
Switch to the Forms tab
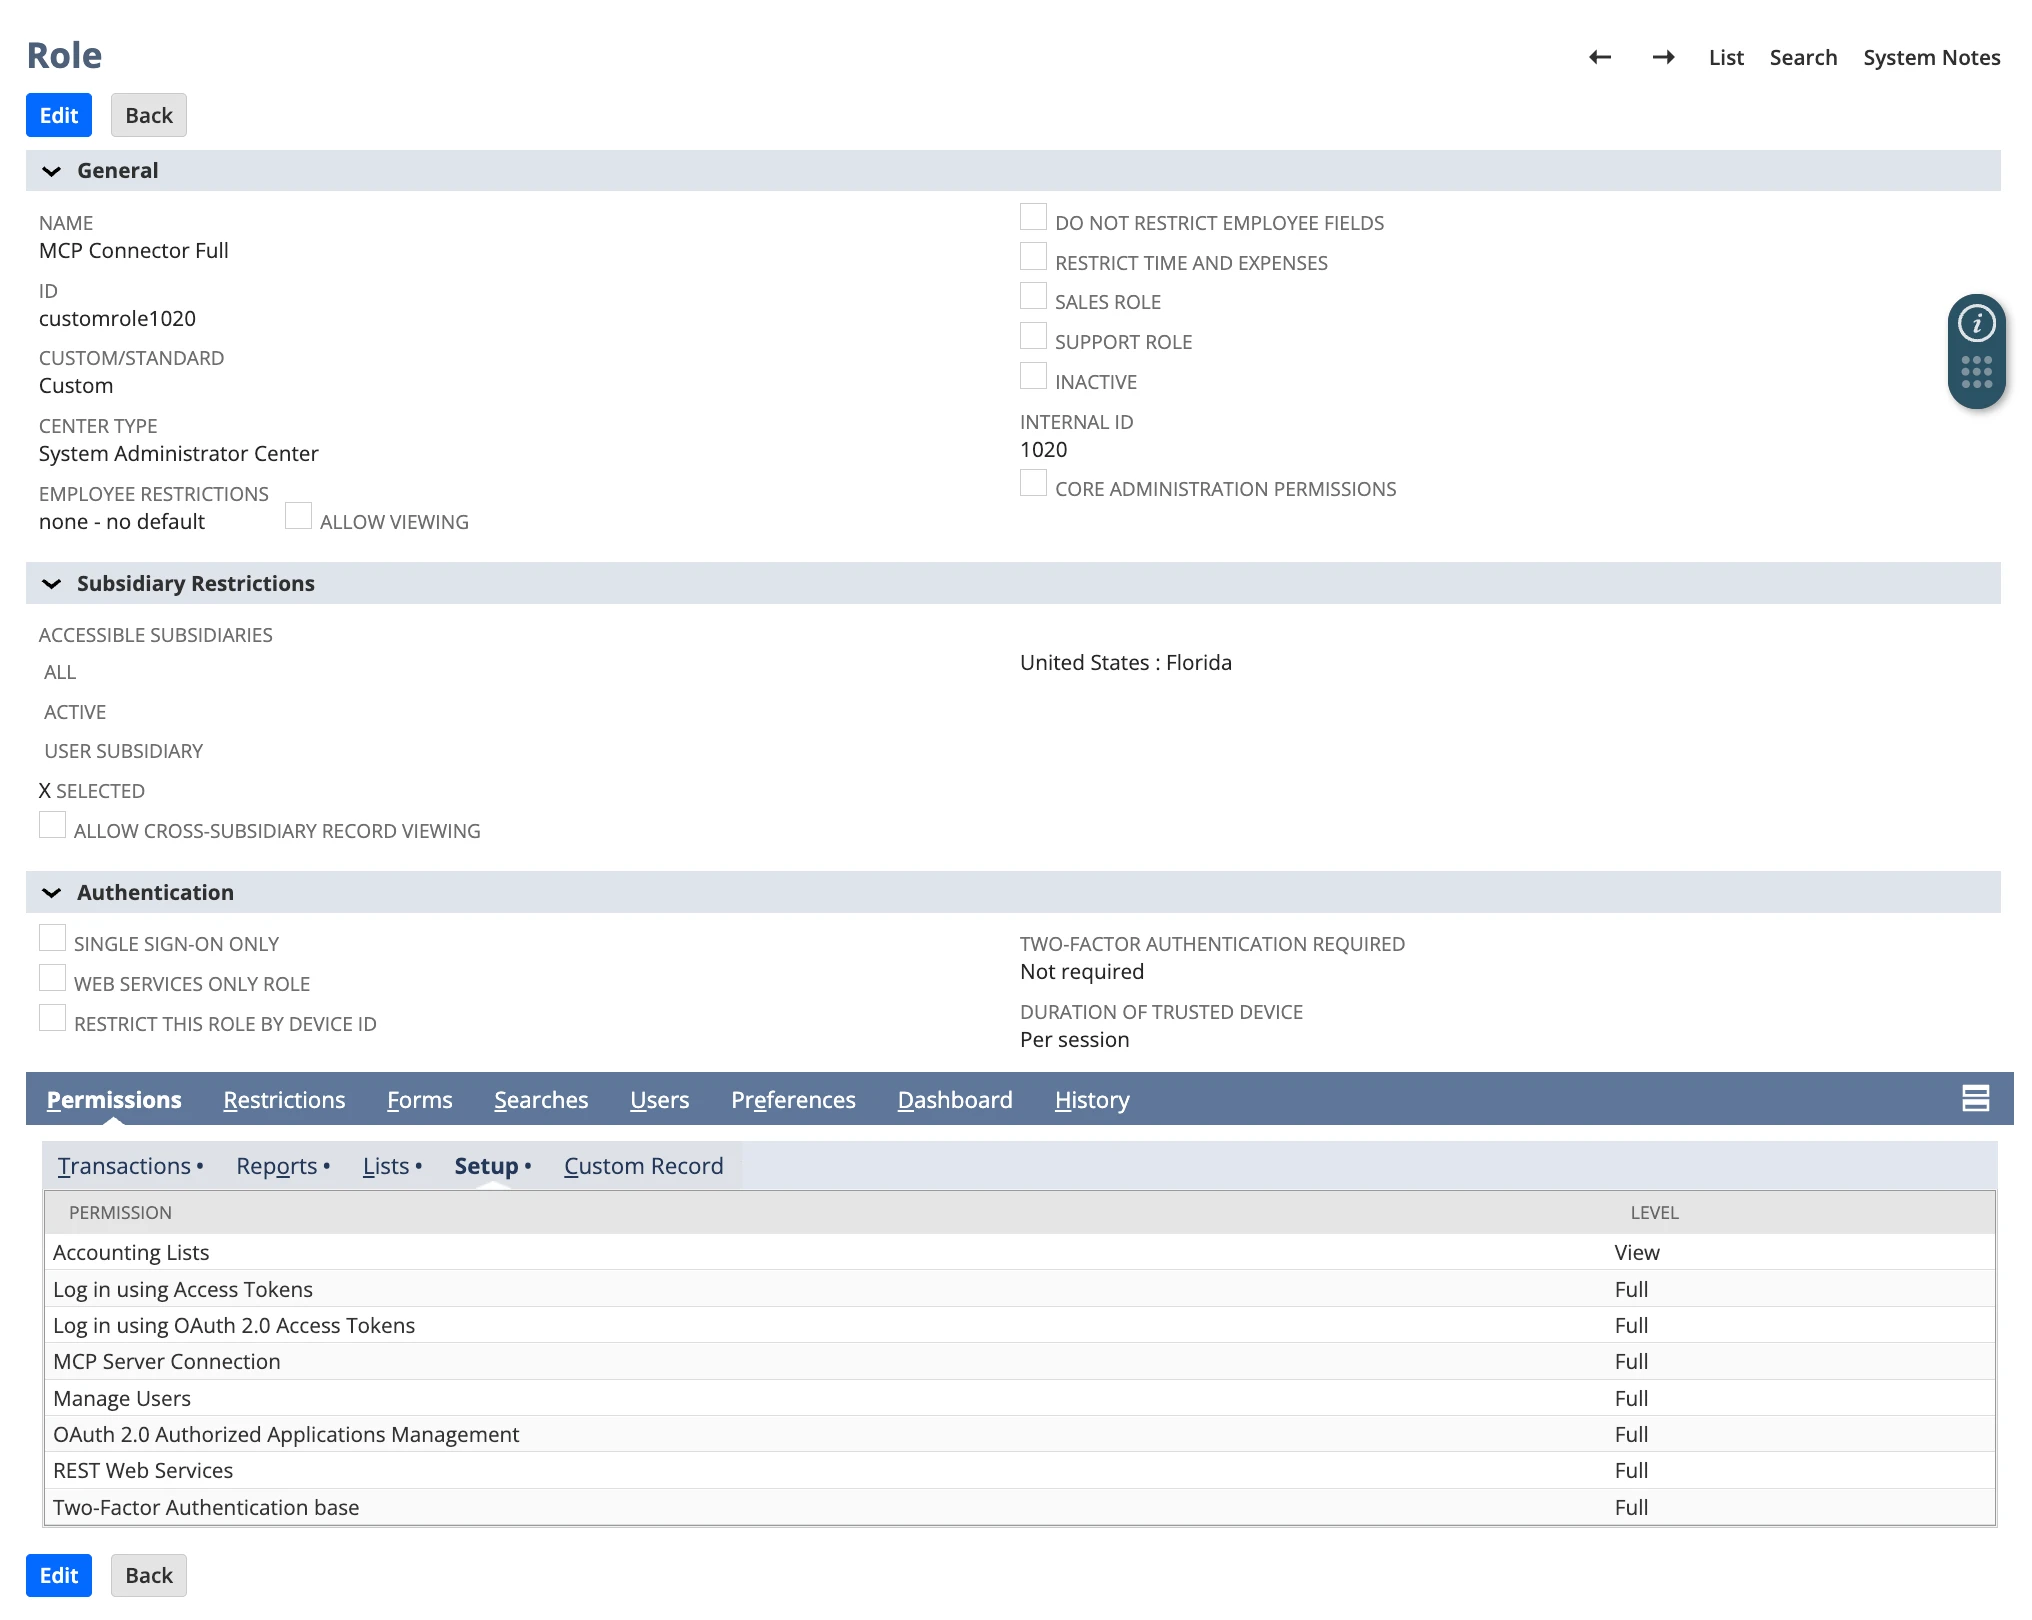pyautogui.click(x=420, y=1100)
